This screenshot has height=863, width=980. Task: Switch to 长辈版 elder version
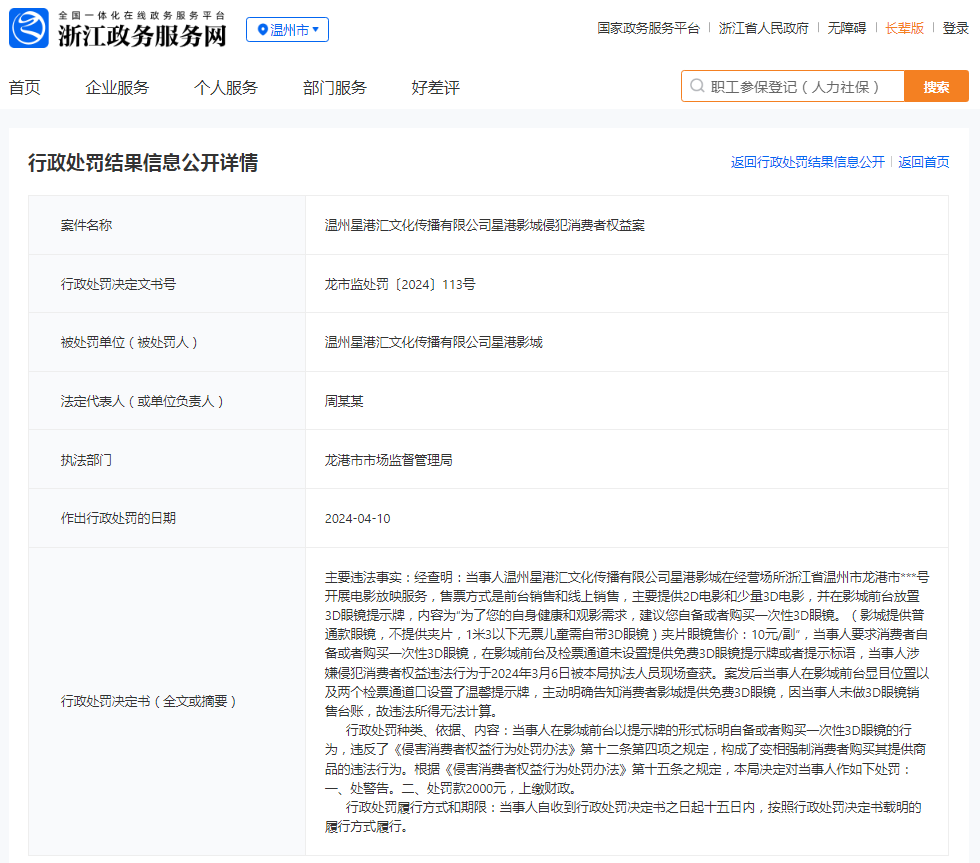click(904, 28)
